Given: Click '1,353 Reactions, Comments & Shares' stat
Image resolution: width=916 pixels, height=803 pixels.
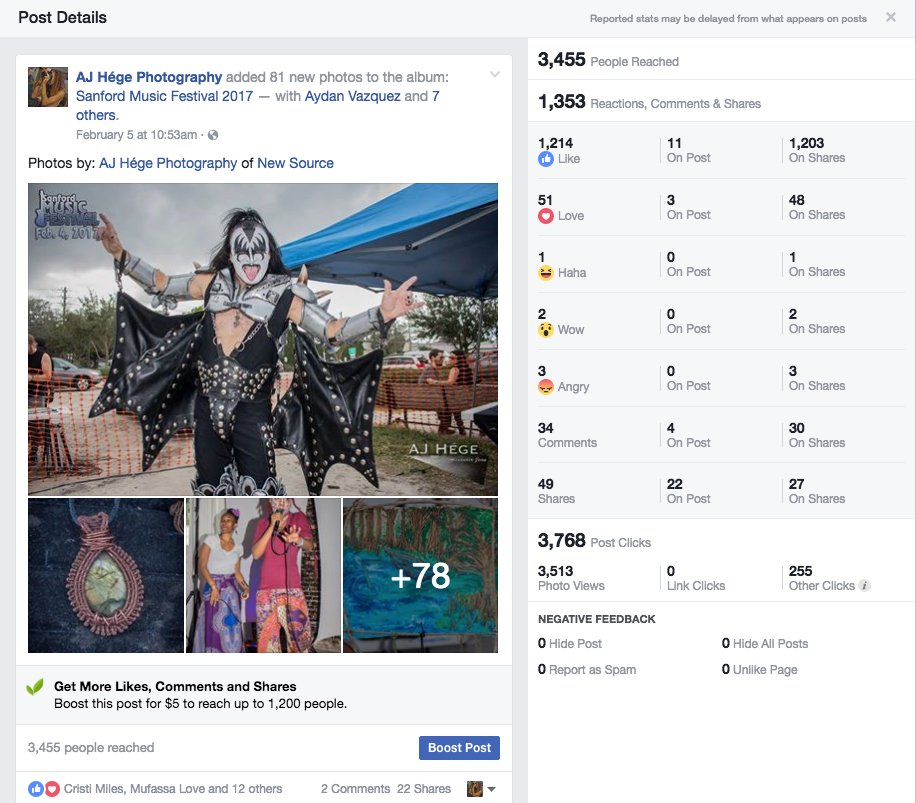Looking at the screenshot, I should click(x=649, y=102).
